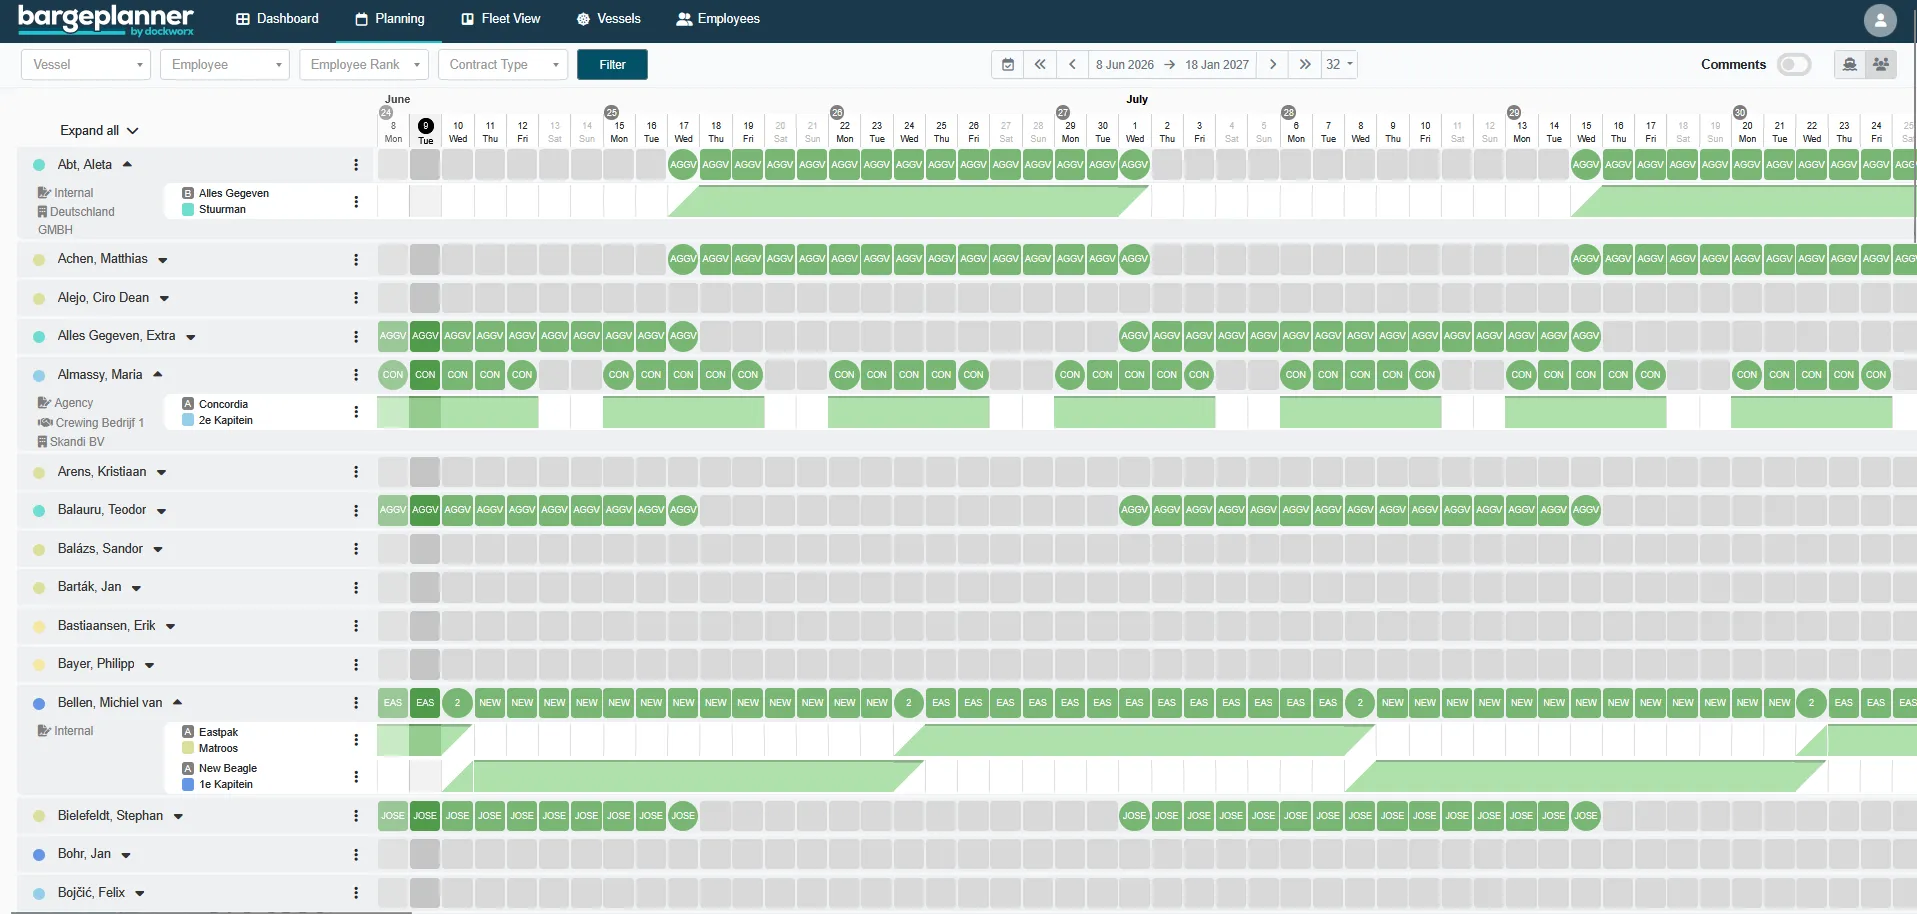This screenshot has width=1917, height=914.
Task: Toggle the Comments switch
Action: point(1794,64)
